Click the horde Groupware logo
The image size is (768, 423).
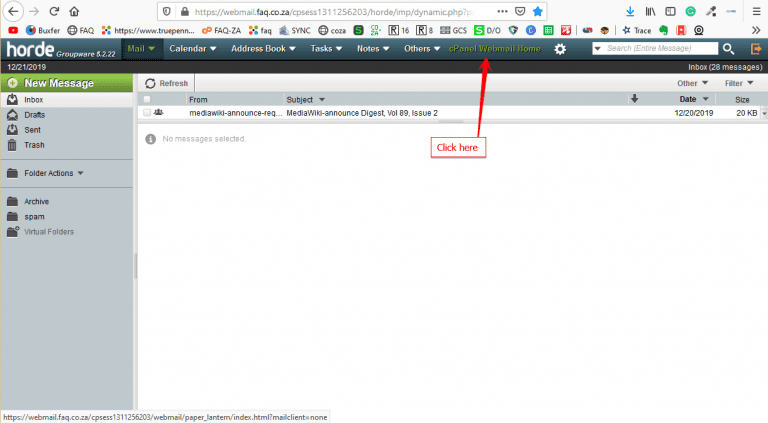point(61,49)
